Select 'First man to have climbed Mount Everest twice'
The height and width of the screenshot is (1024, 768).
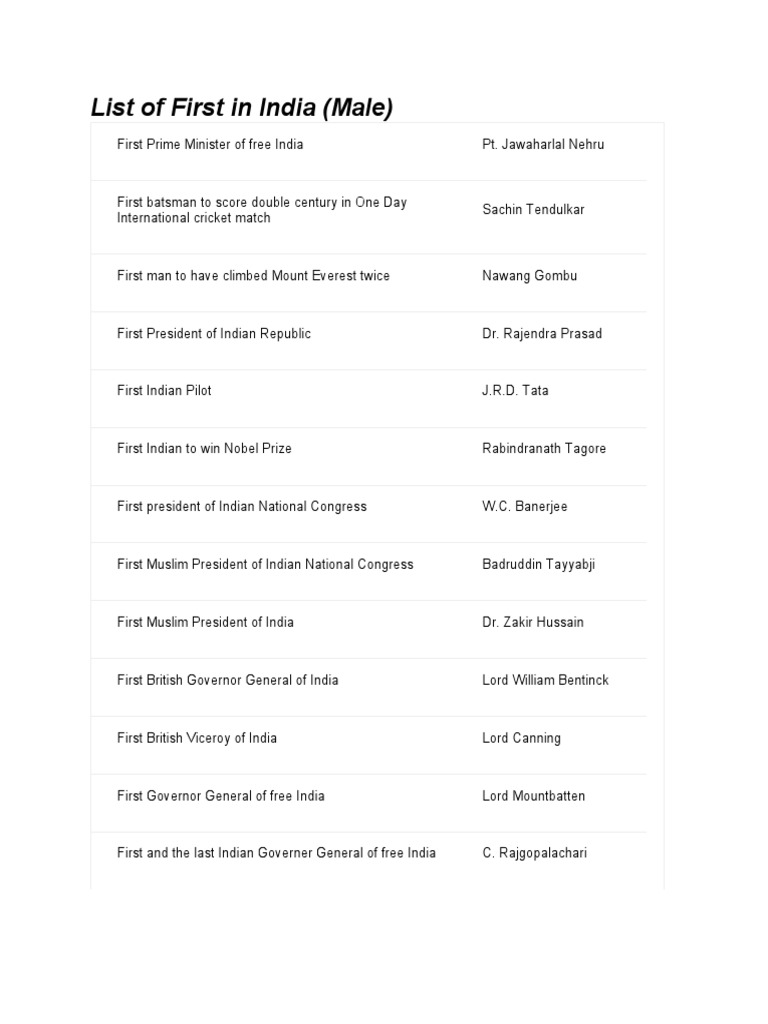point(253,276)
